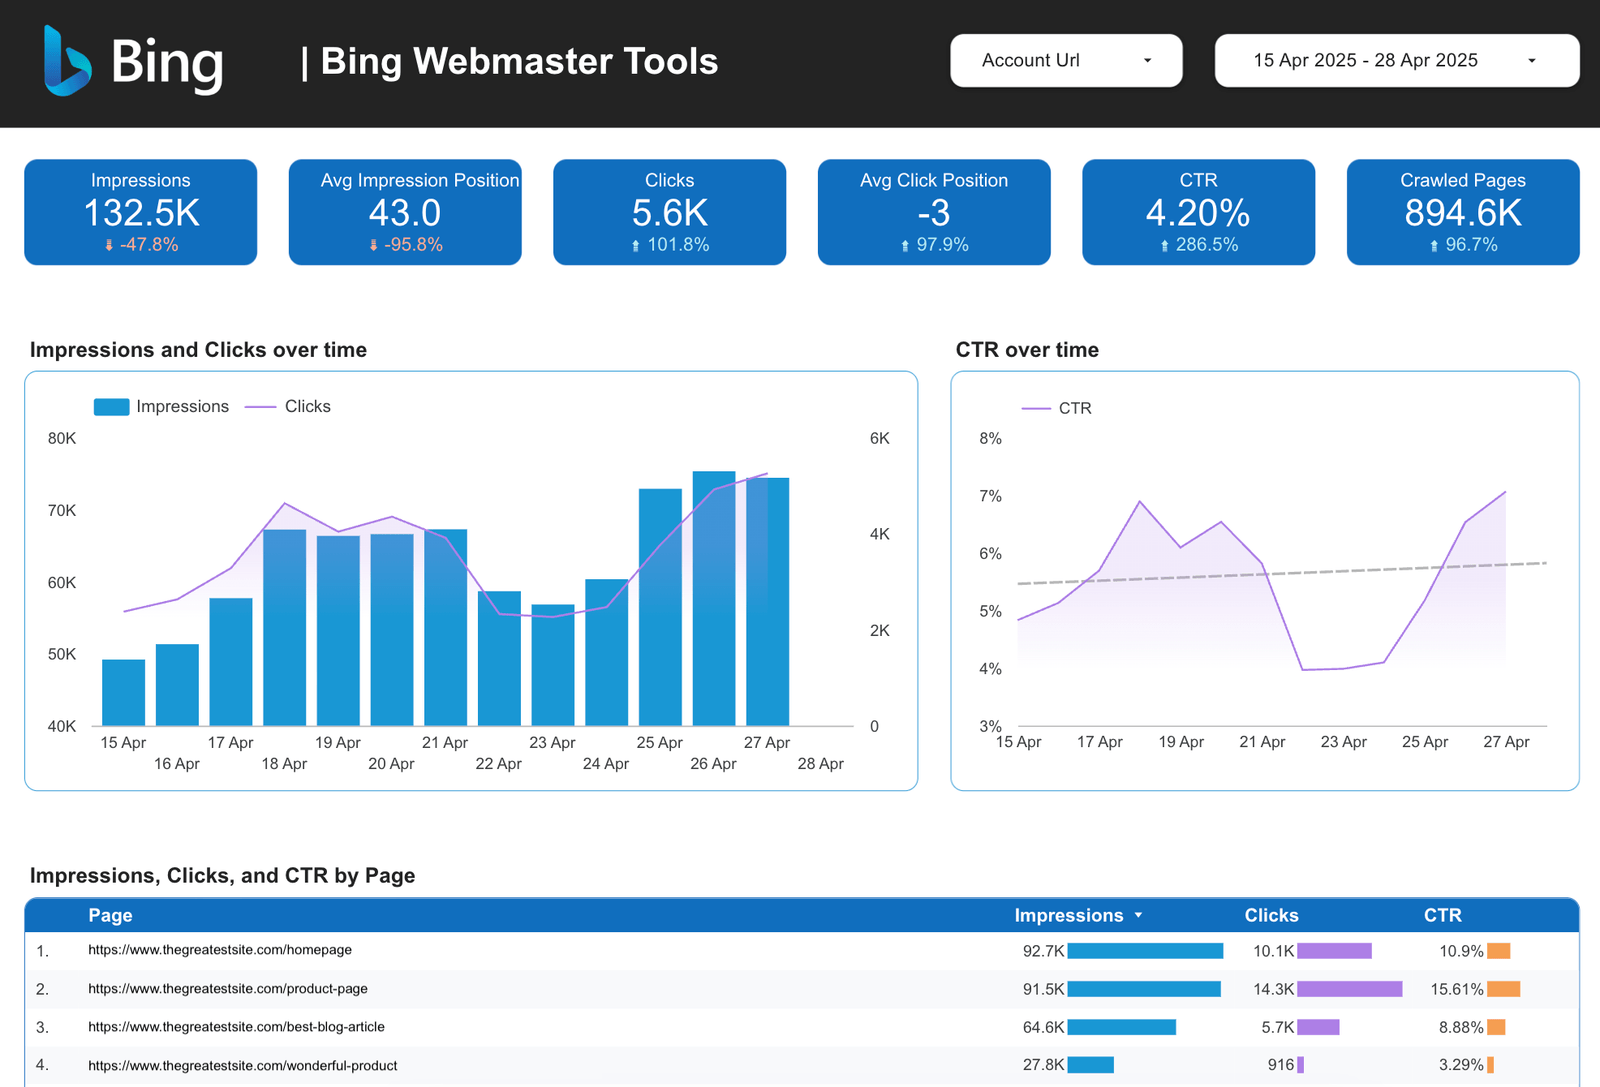The width and height of the screenshot is (1600, 1087).
Task: Click the 'CTR over time' chart title
Action: [x=1027, y=350]
